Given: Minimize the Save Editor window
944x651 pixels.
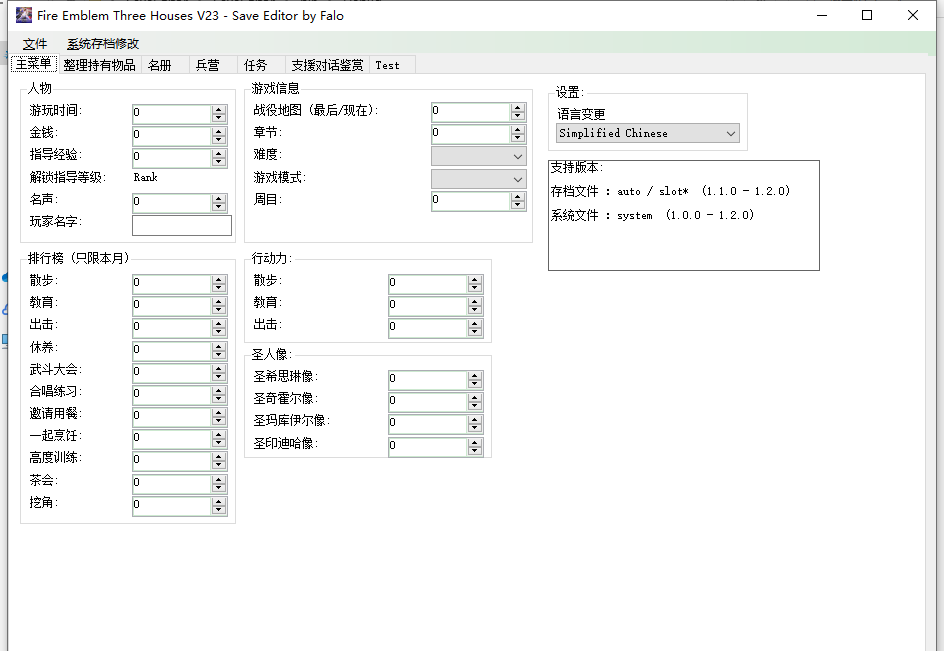Looking at the screenshot, I should [x=822, y=16].
